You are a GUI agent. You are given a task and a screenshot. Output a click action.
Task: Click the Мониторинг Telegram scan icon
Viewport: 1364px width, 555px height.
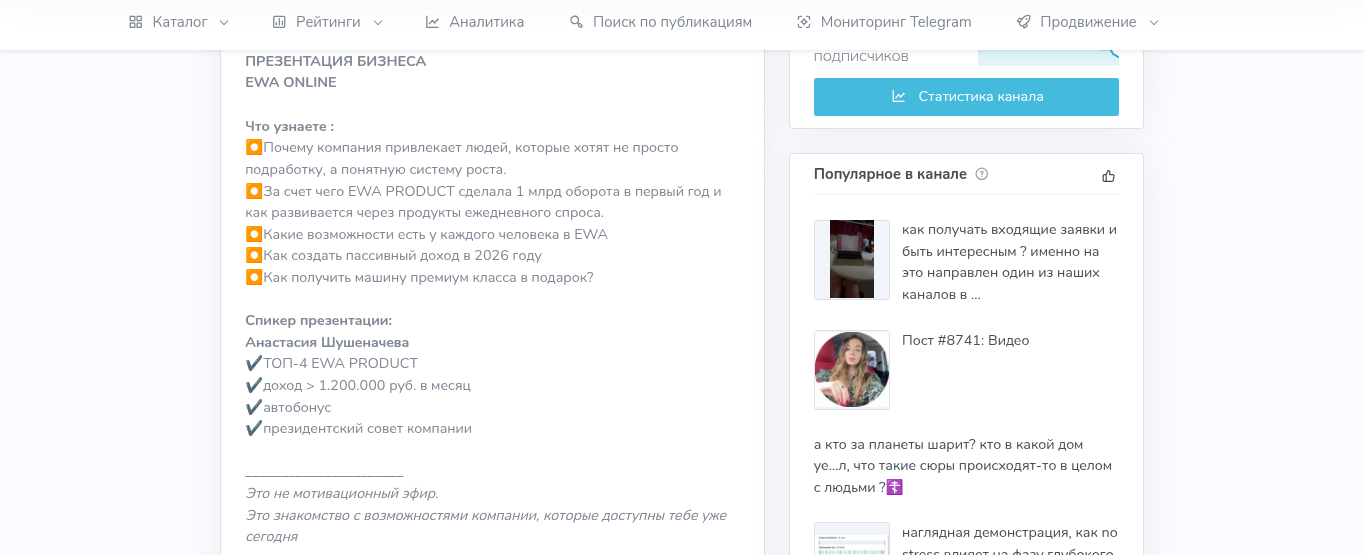click(804, 22)
